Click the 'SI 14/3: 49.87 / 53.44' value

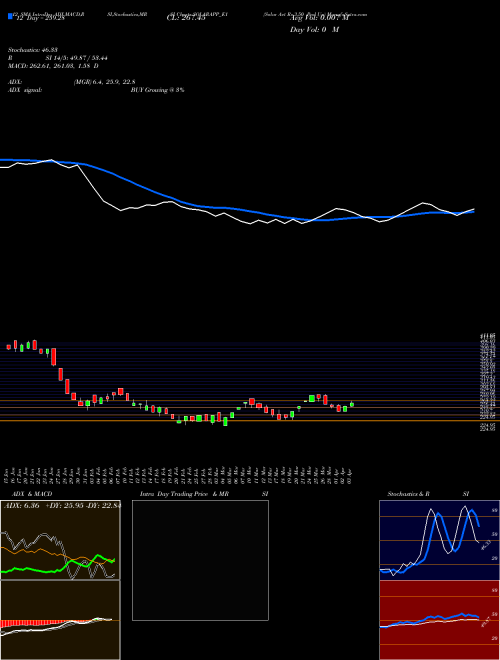(79, 58)
